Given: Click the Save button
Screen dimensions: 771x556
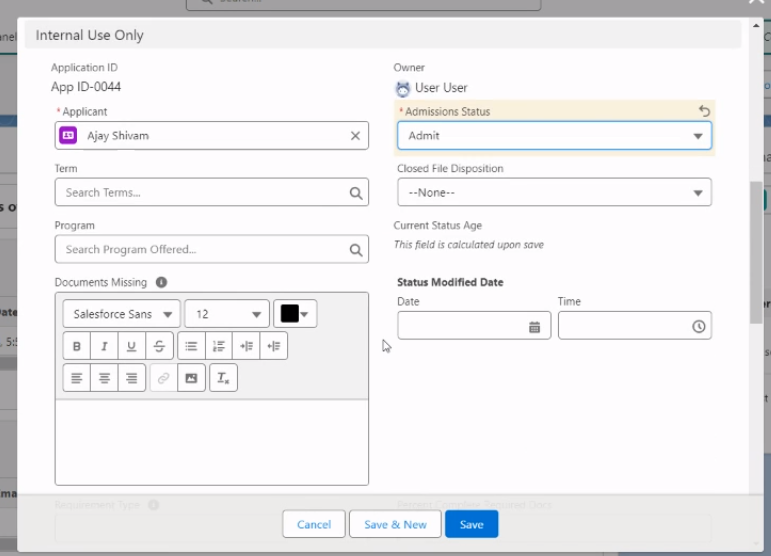Looking at the screenshot, I should click(x=471, y=524).
